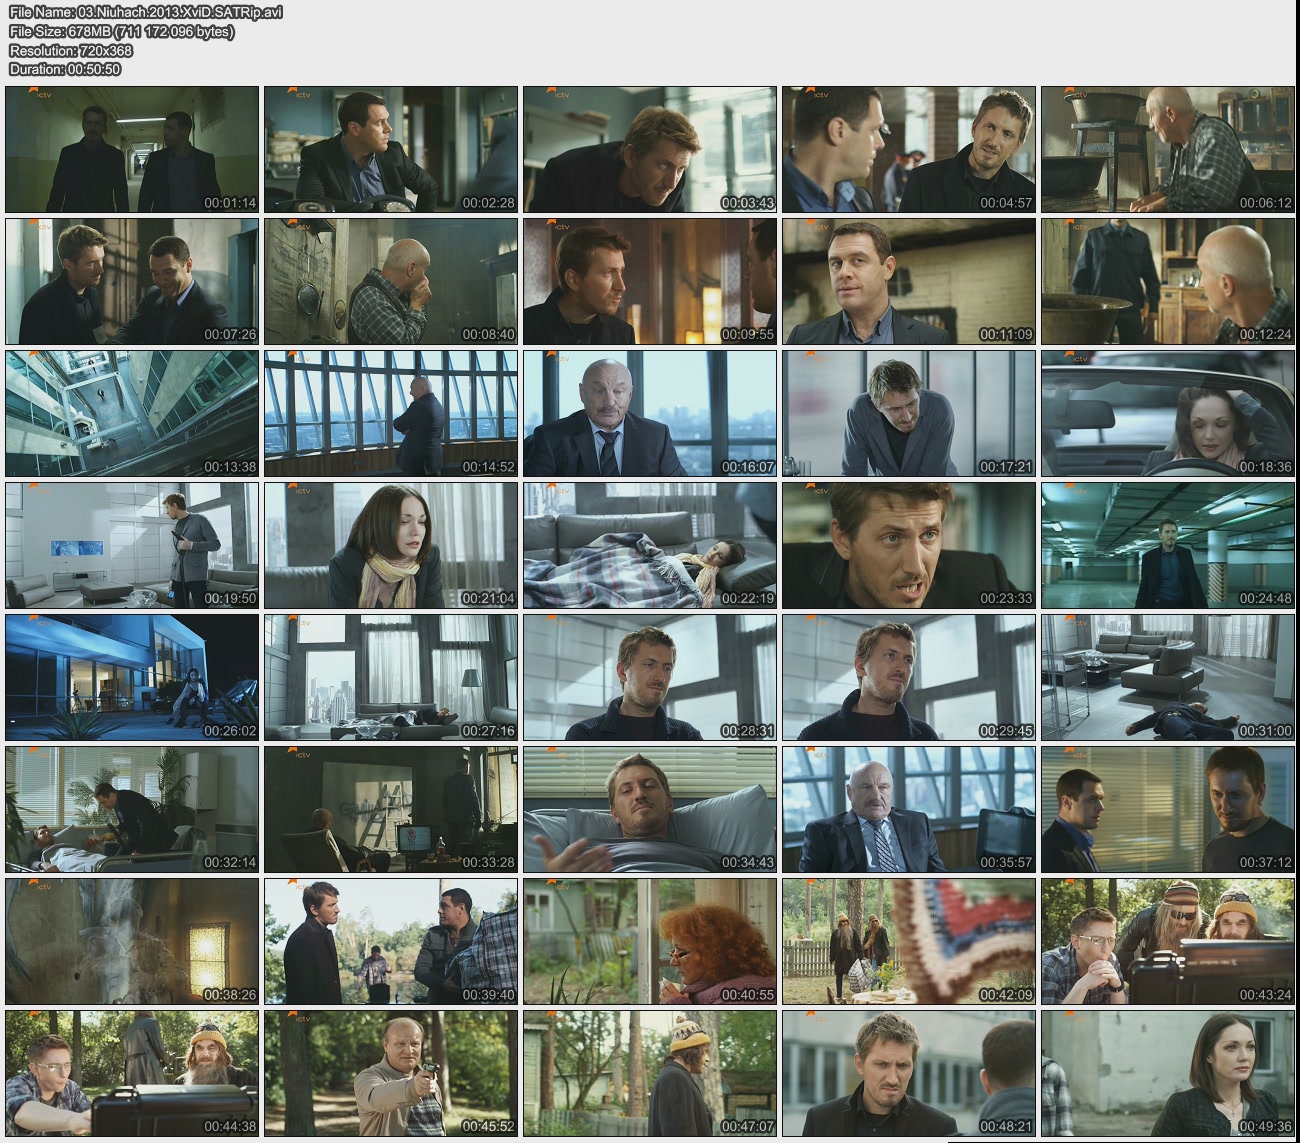Click the Resolution 720x368 text
This screenshot has height=1143, width=1300.
(71, 50)
